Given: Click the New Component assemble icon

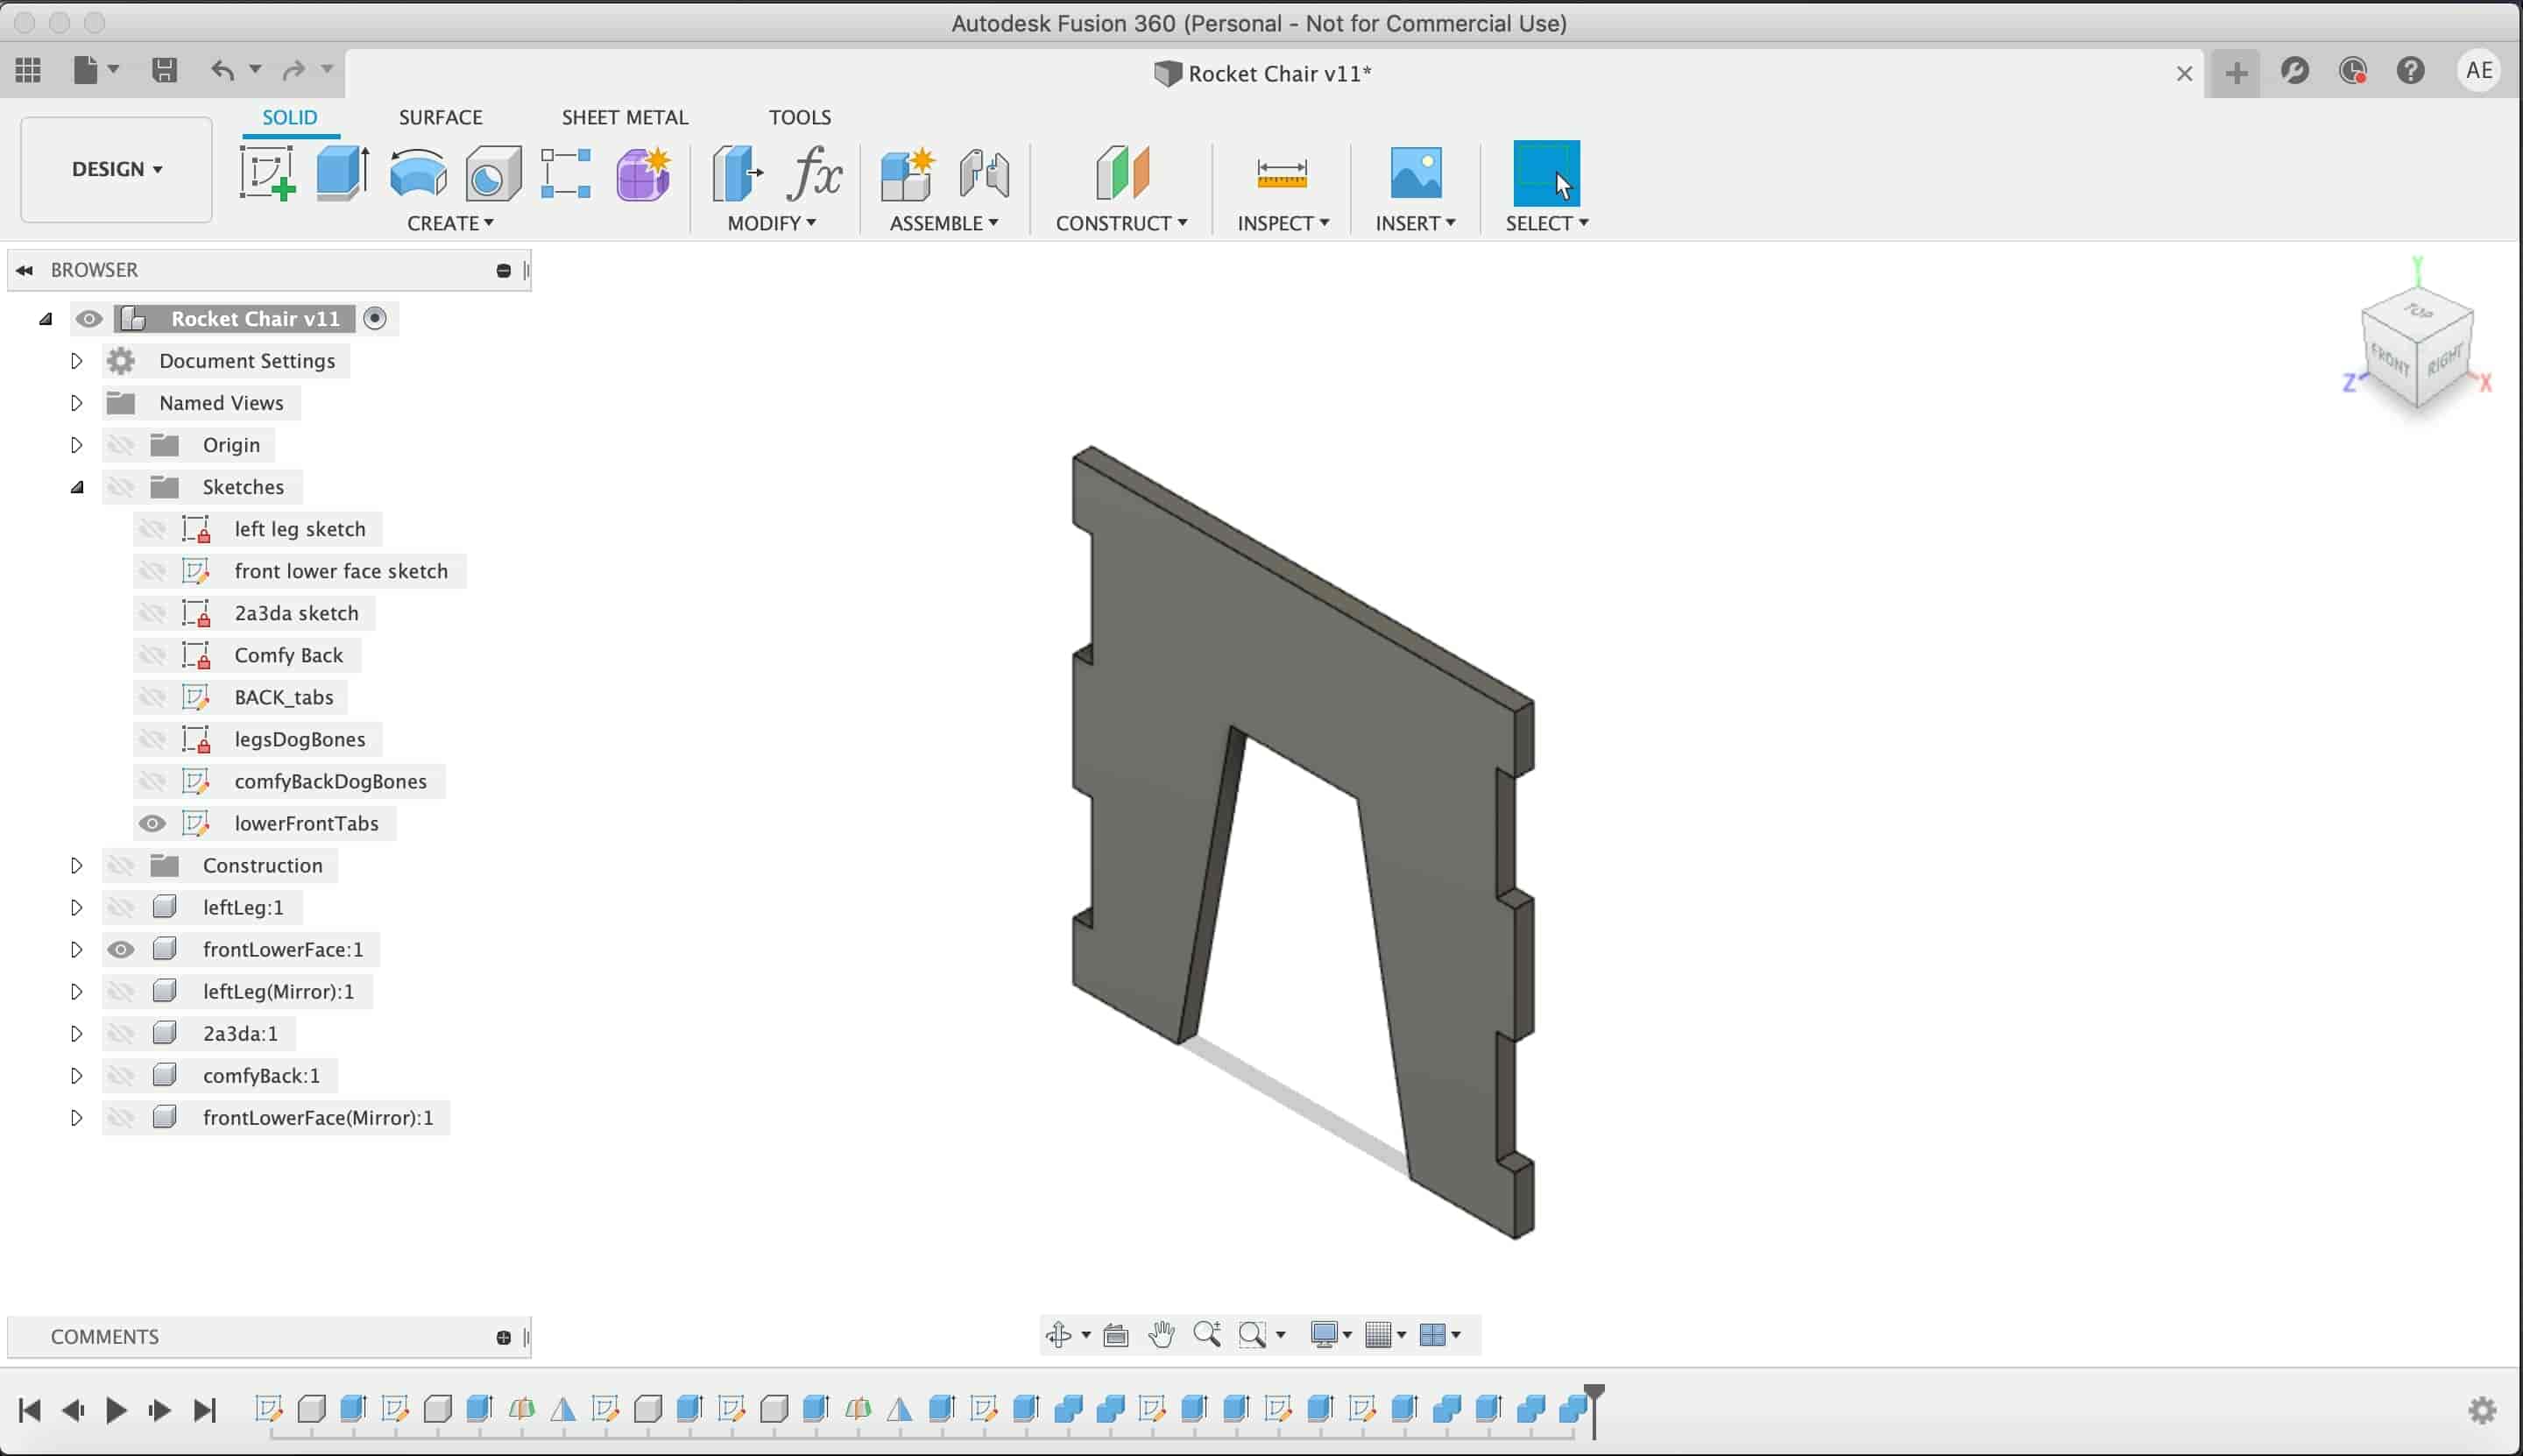Looking at the screenshot, I should 907,173.
